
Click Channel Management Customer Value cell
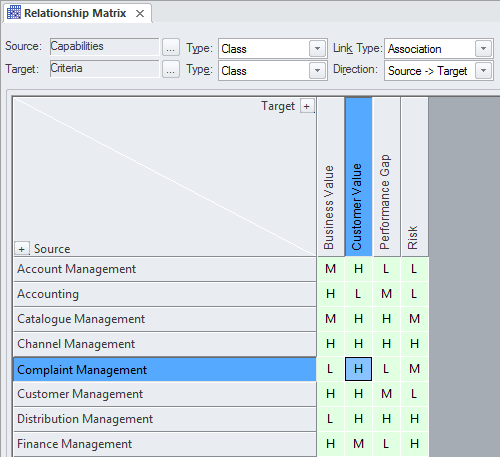(359, 344)
